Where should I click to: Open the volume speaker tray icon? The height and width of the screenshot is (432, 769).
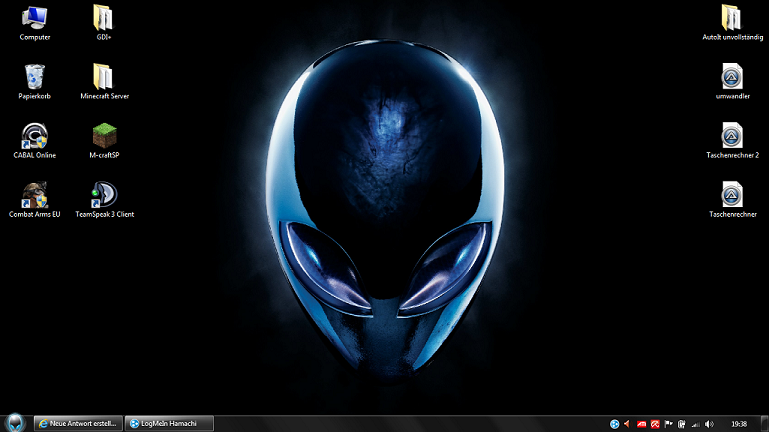(x=709, y=424)
